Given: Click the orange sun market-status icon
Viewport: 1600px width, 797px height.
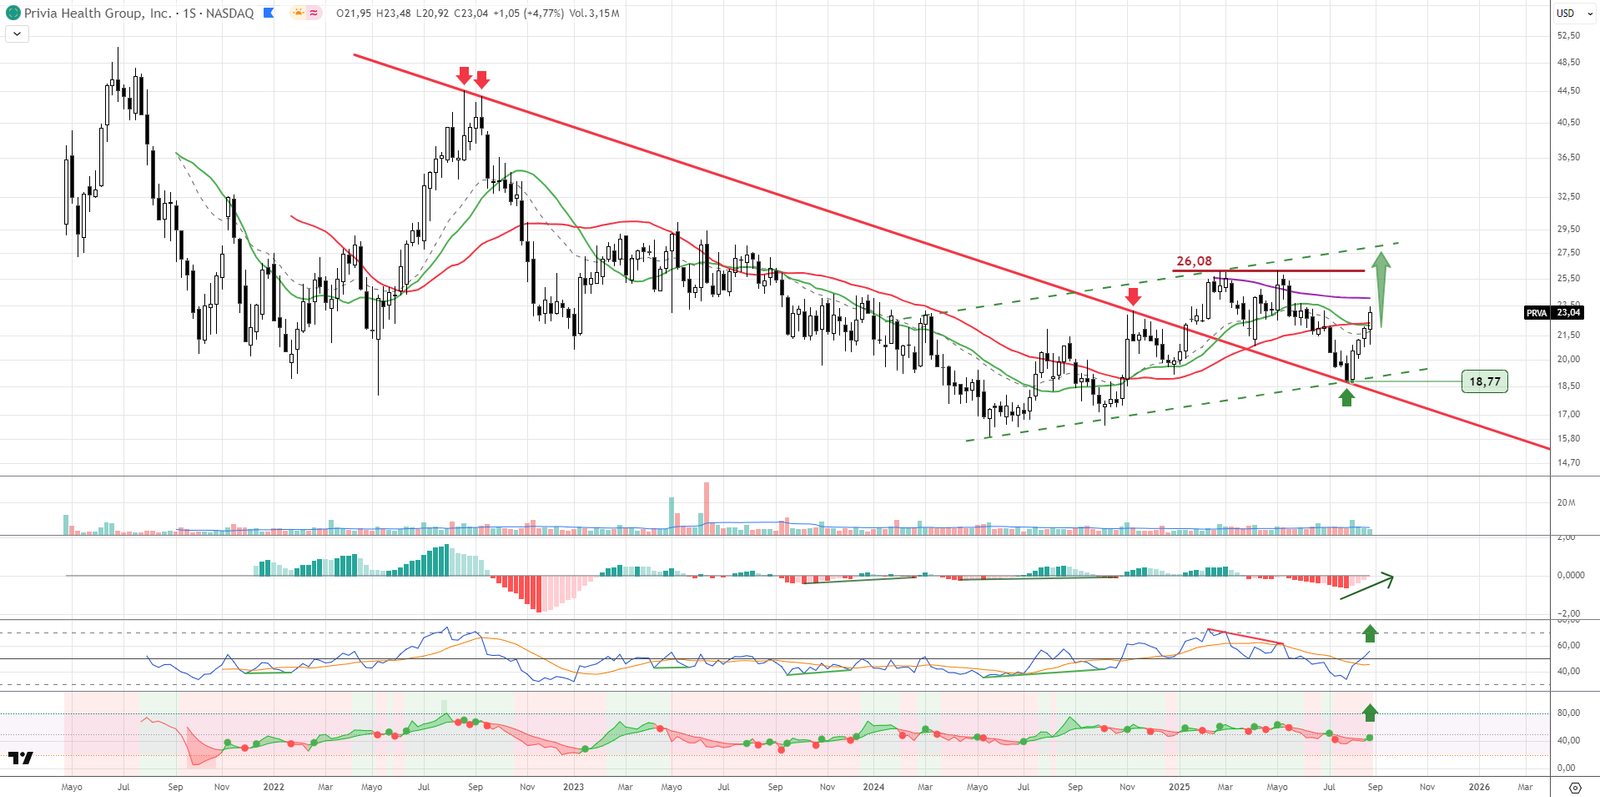Looking at the screenshot, I should (298, 13).
